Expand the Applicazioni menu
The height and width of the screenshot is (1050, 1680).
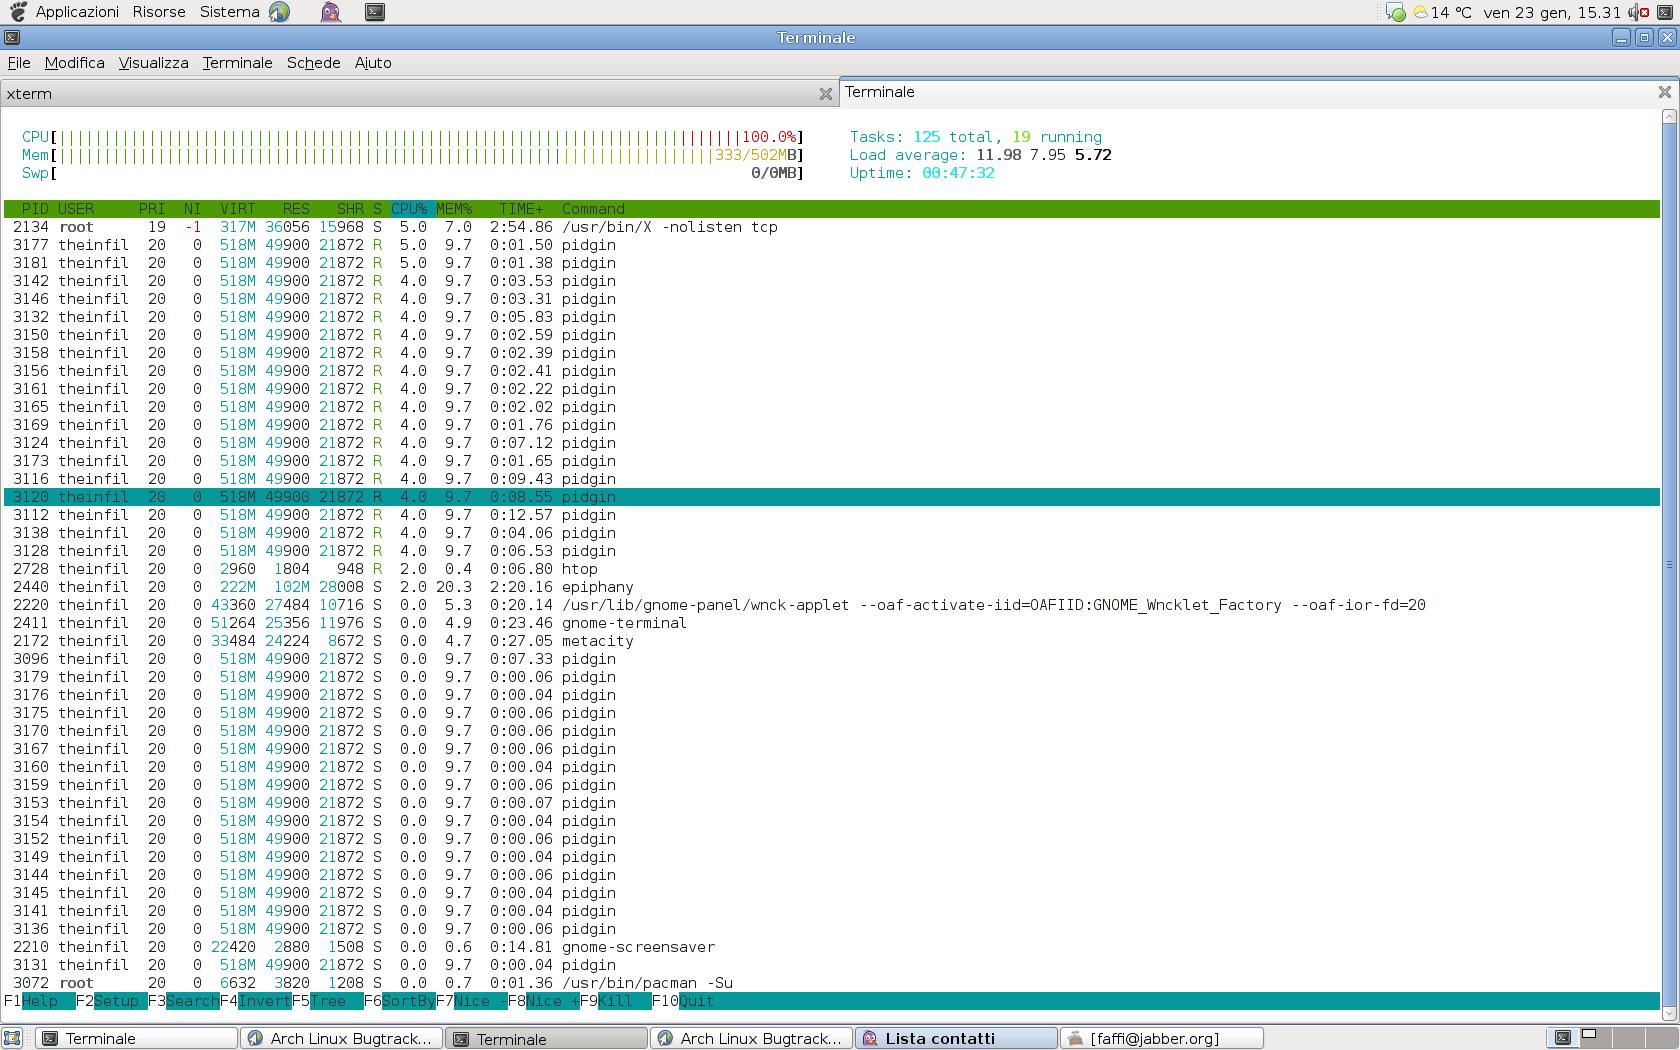[x=76, y=12]
